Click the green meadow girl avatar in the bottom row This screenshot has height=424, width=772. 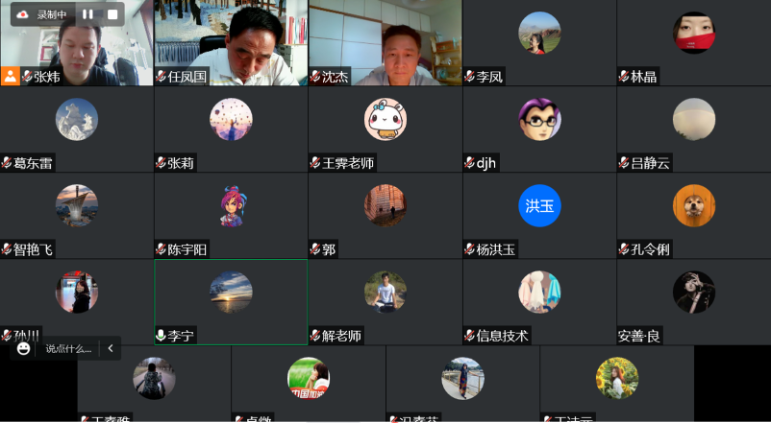(309, 379)
